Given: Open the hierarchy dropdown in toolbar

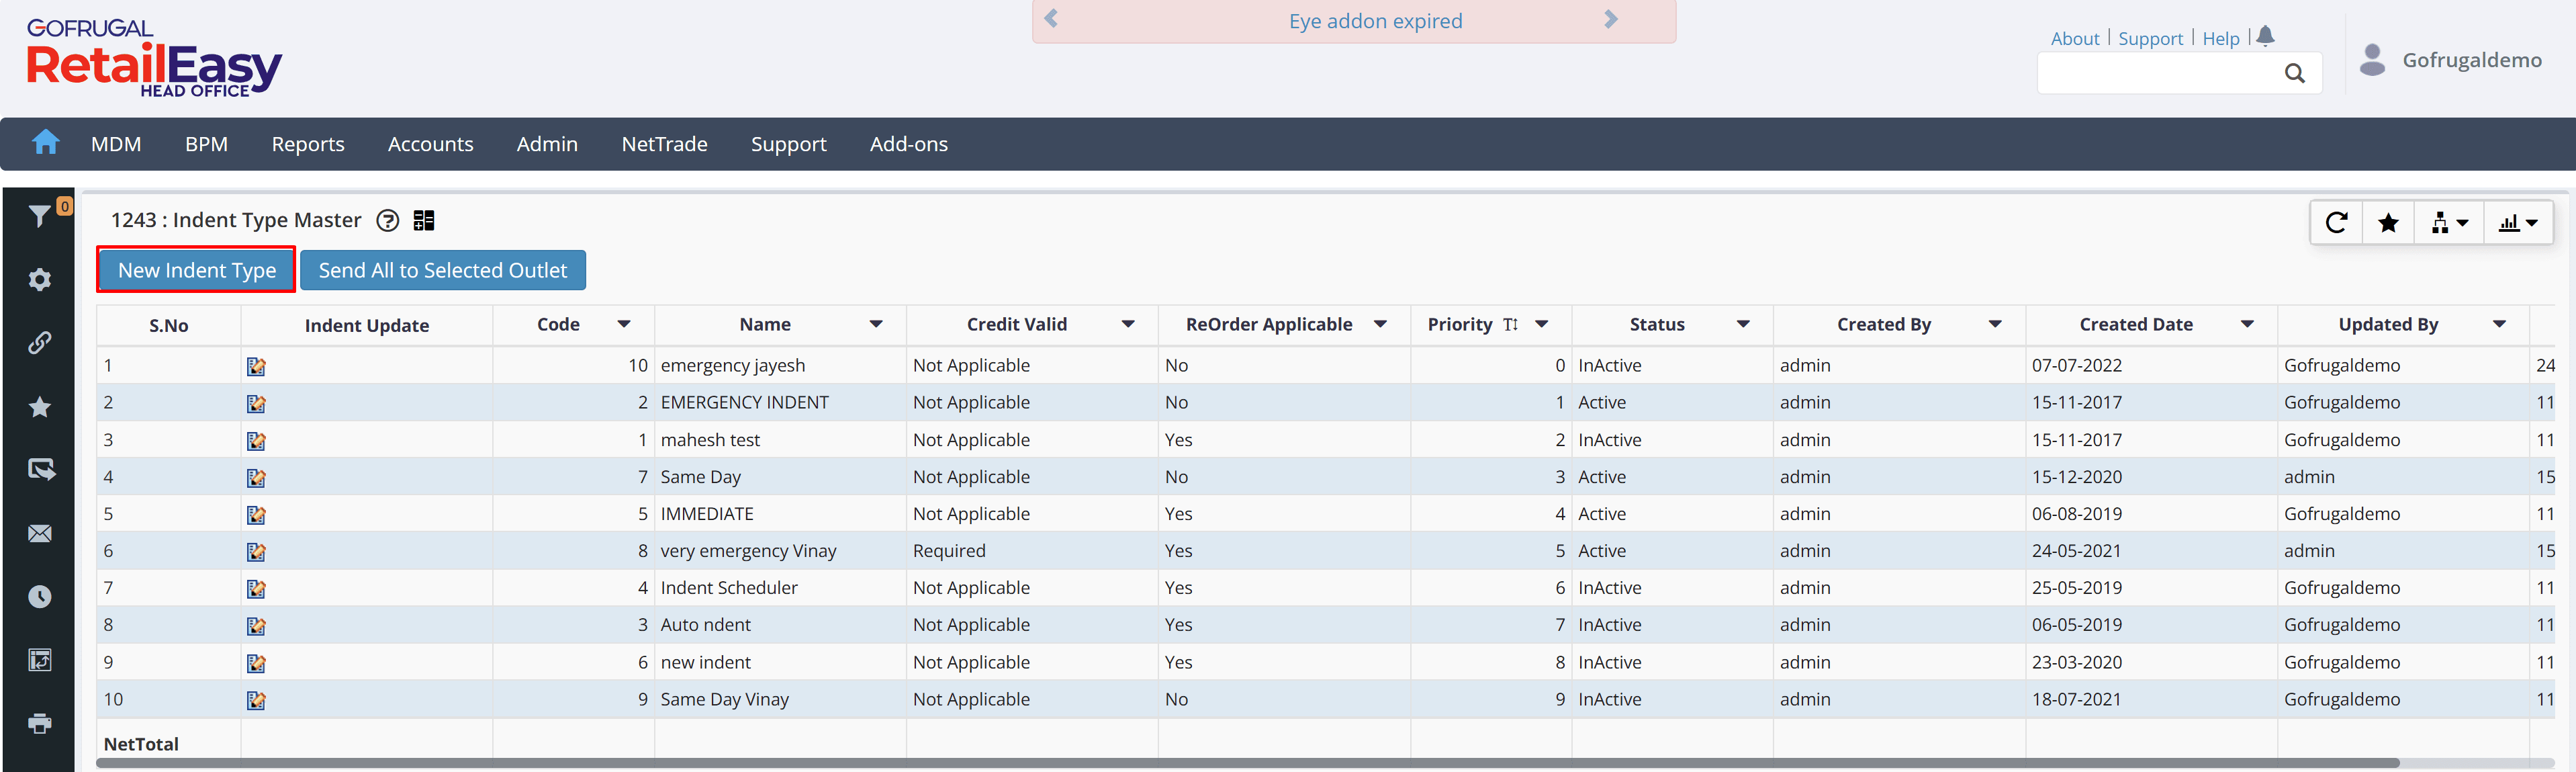Looking at the screenshot, I should point(2449,222).
